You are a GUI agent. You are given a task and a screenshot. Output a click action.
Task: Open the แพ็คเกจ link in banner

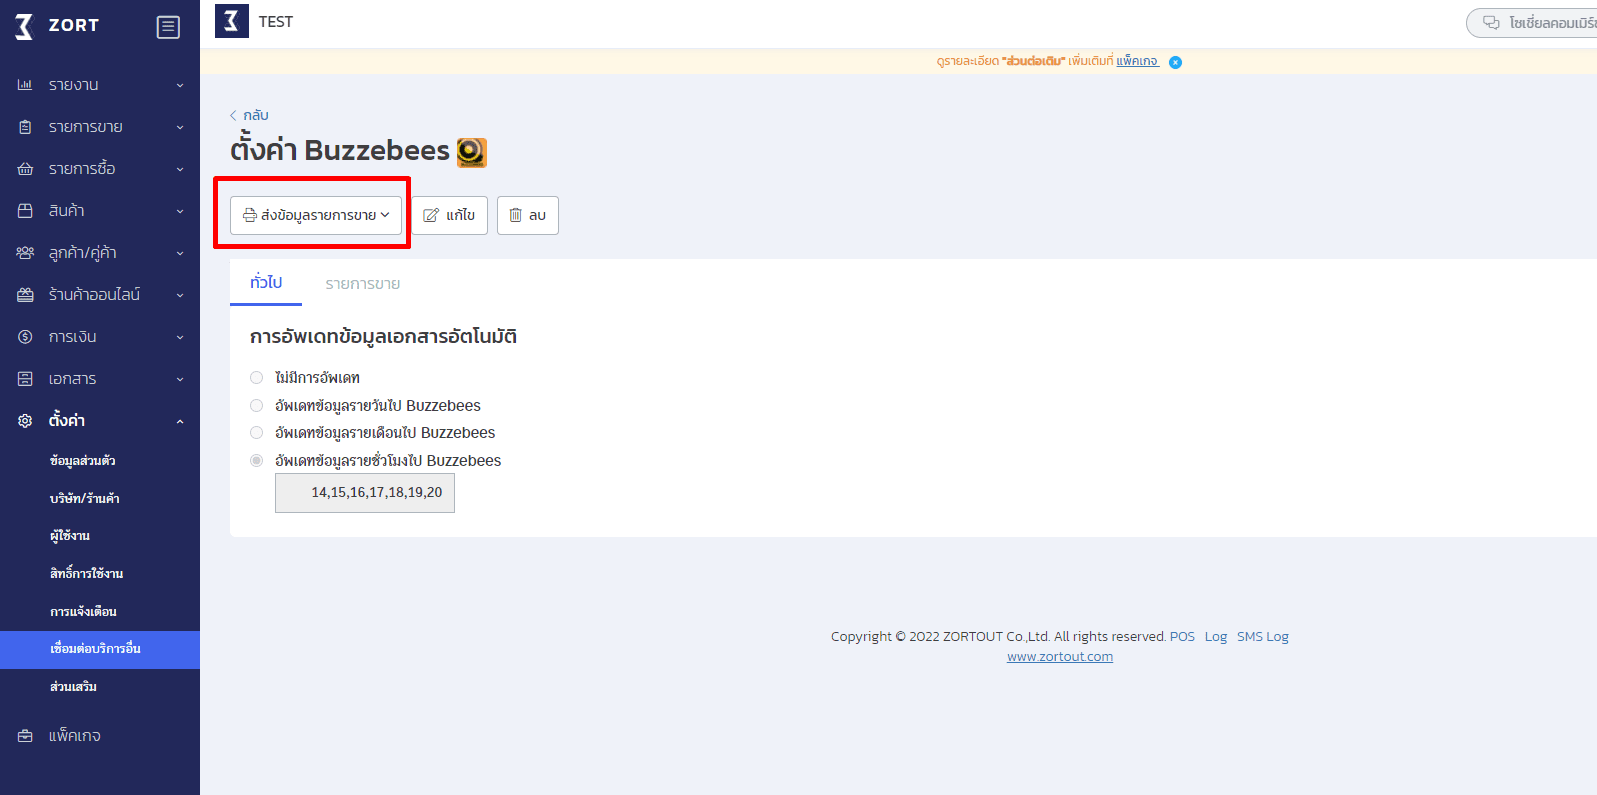pyautogui.click(x=1137, y=61)
